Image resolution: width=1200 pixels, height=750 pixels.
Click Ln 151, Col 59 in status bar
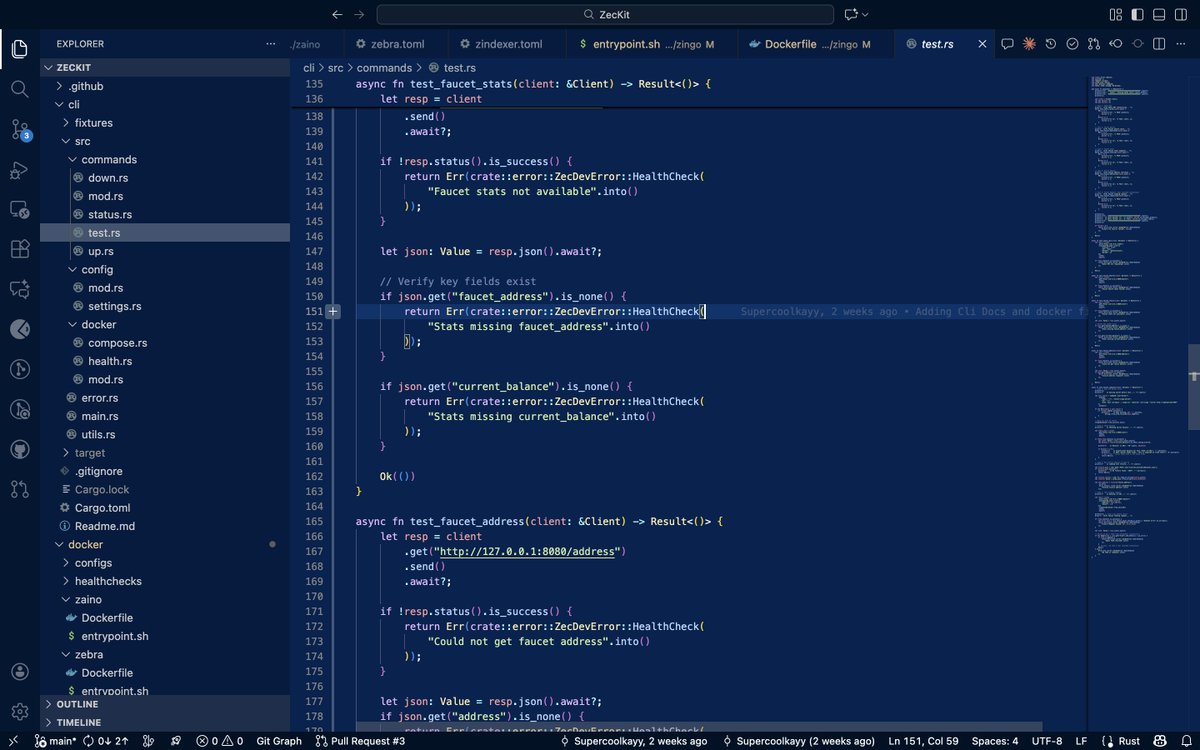[923, 741]
